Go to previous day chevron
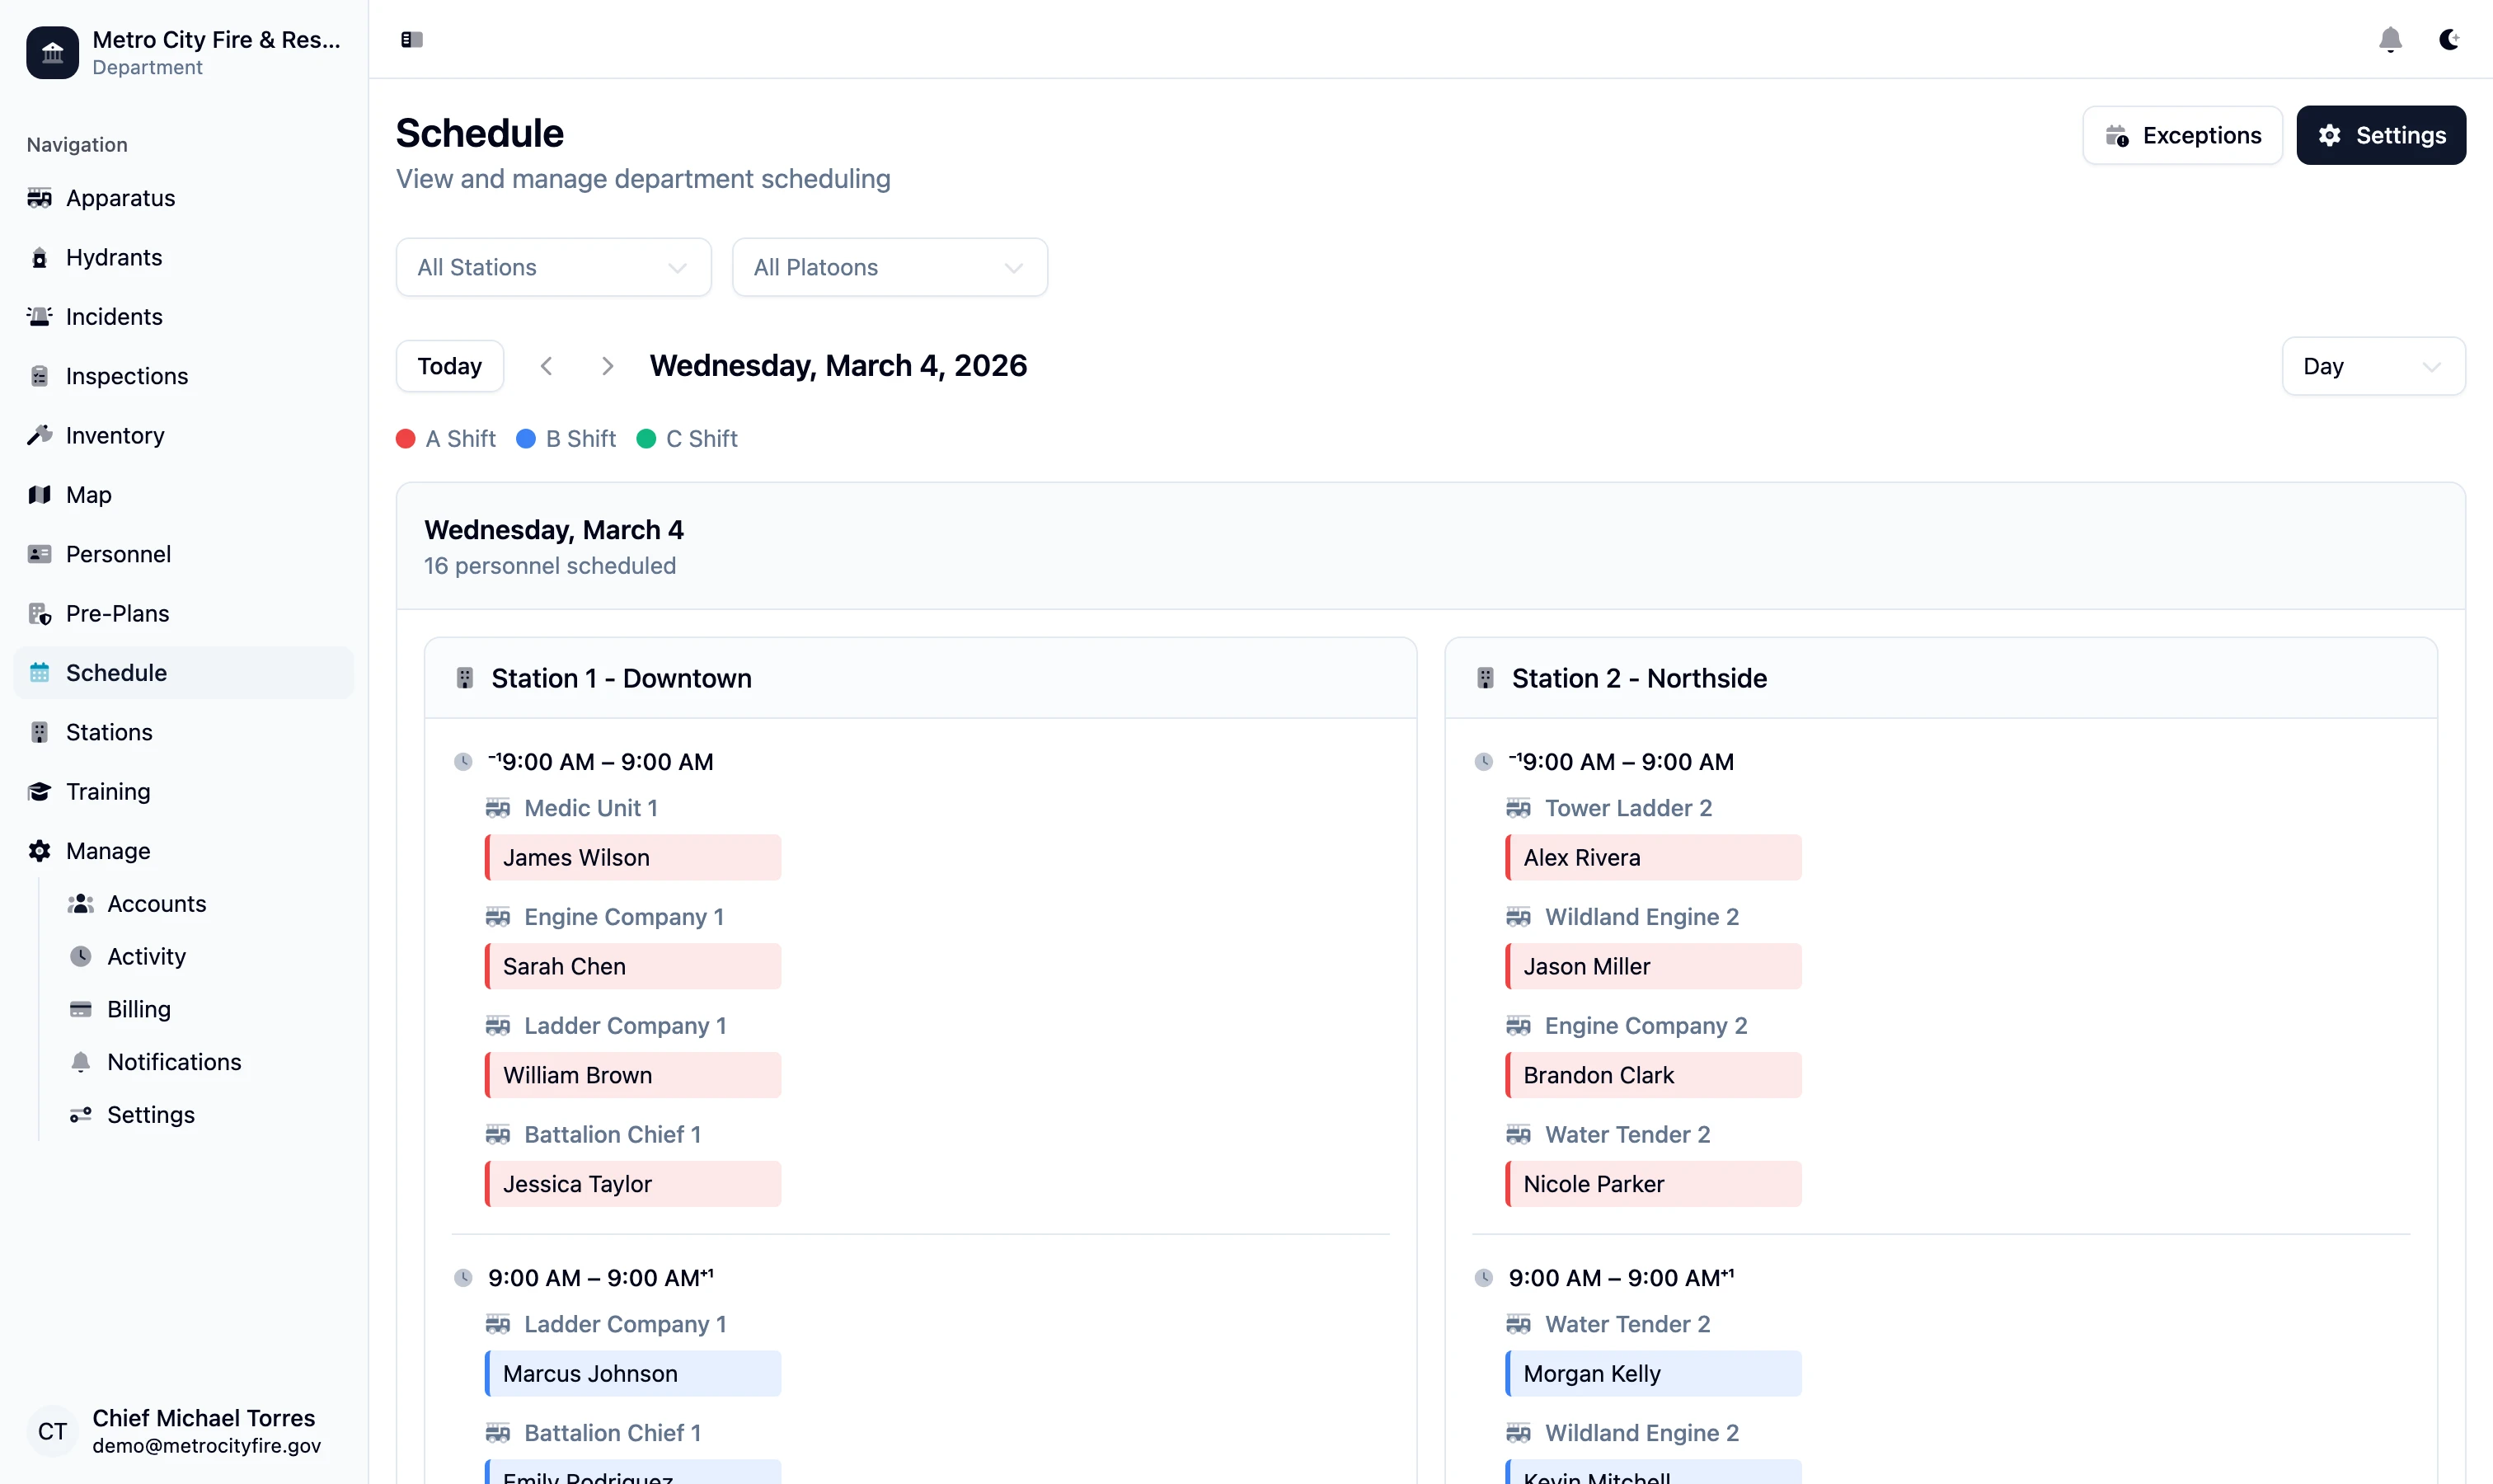Screen dimensions: 2493x1484 [x=546, y=366]
